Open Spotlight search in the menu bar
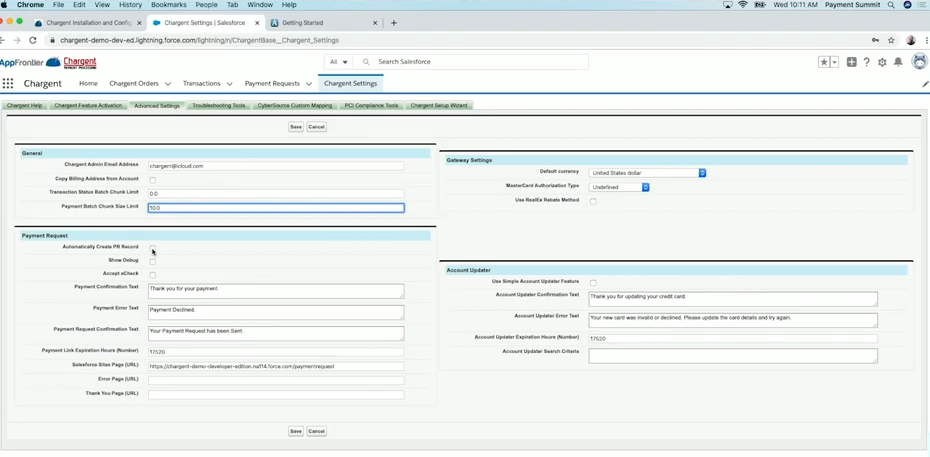930x457 pixels. coord(891,5)
